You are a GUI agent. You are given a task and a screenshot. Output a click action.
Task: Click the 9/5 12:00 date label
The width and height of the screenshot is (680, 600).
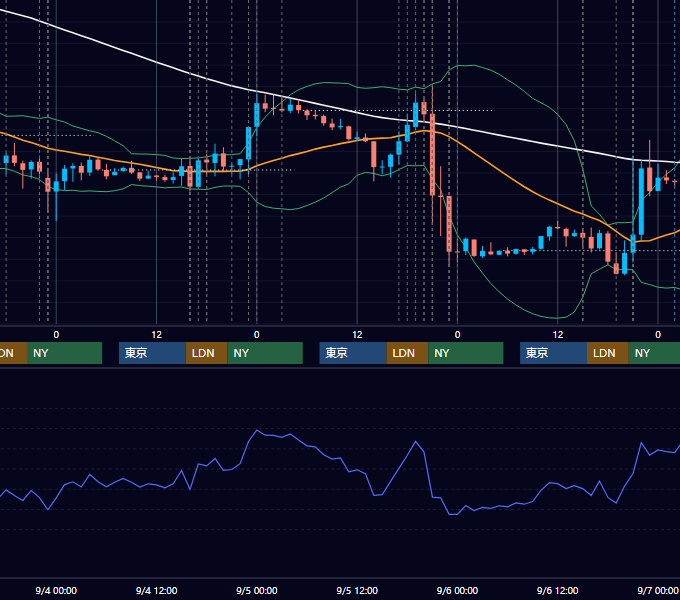(357, 590)
